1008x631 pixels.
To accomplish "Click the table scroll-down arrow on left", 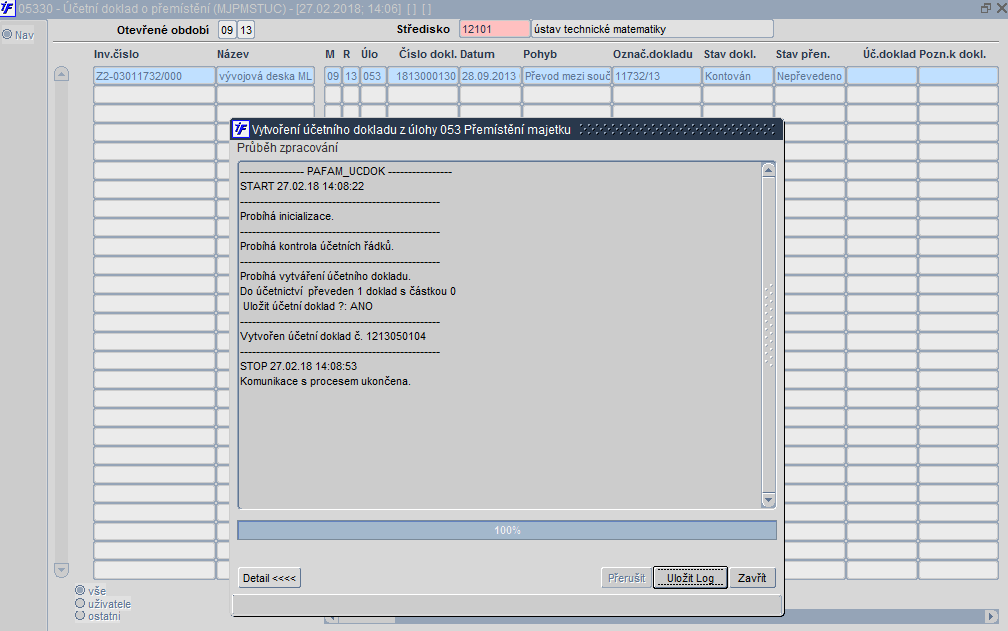I will click(x=61, y=569).
